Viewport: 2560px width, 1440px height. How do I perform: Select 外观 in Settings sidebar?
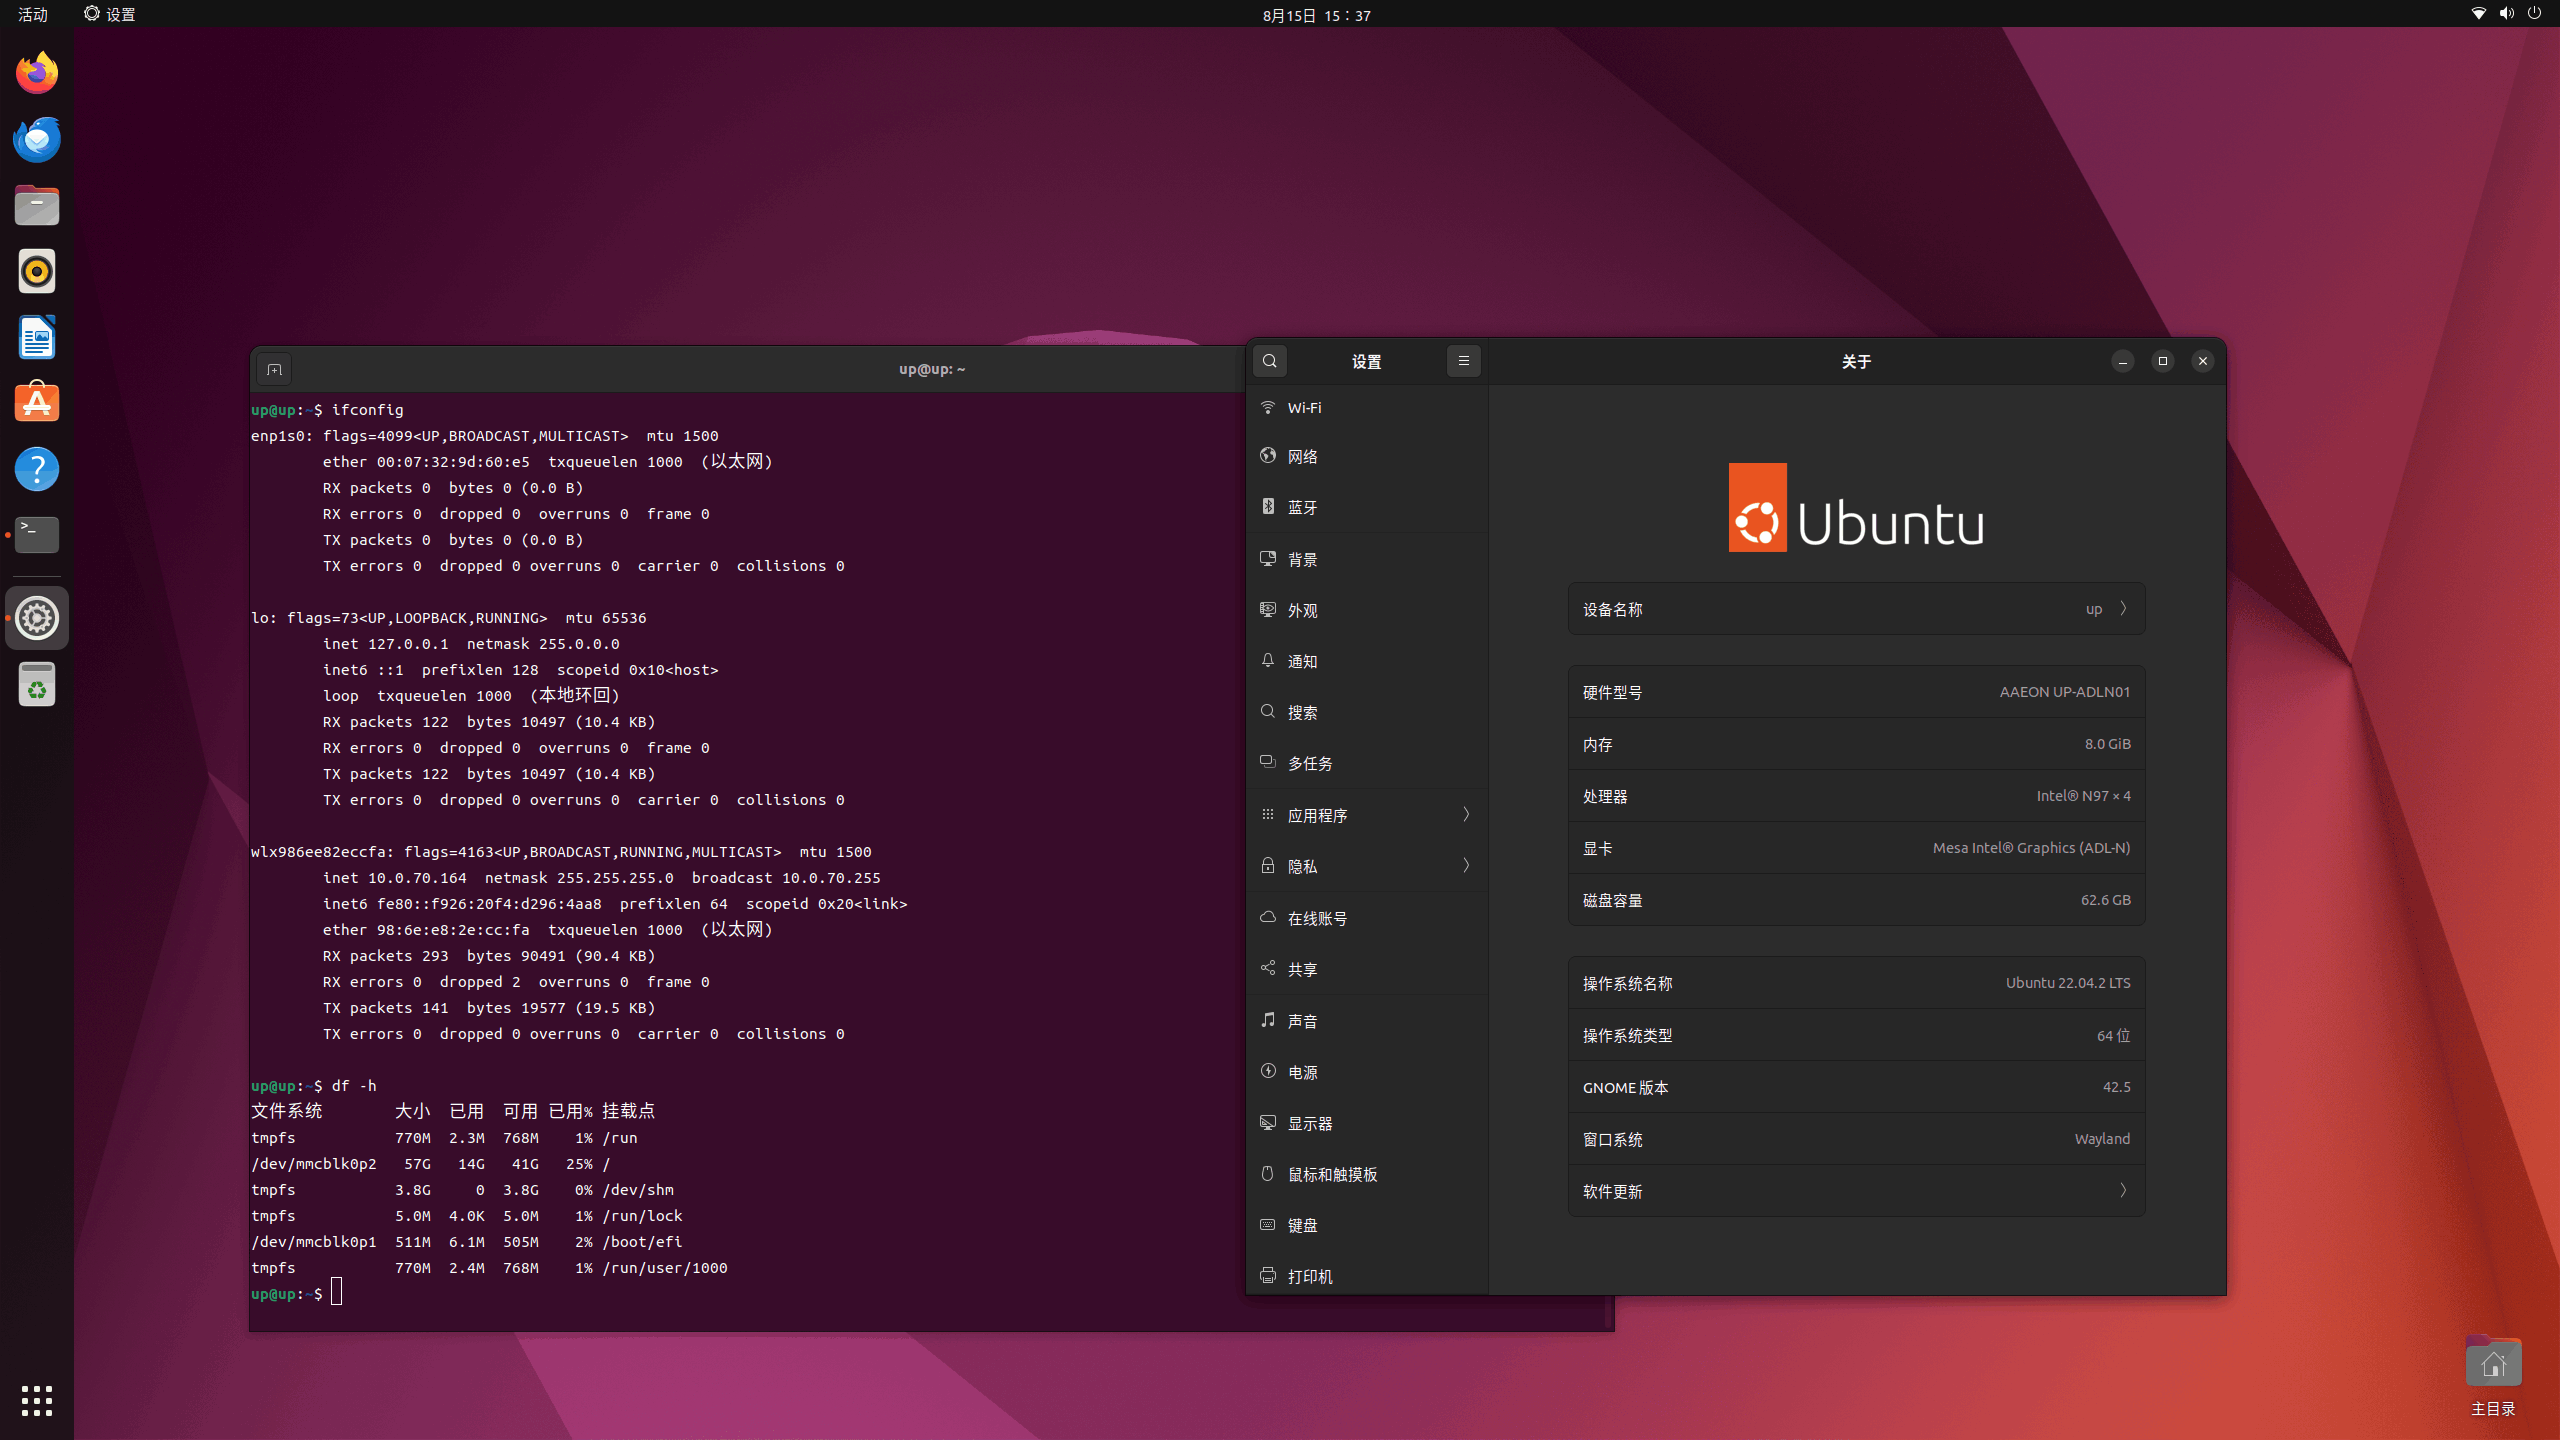[x=1367, y=610]
